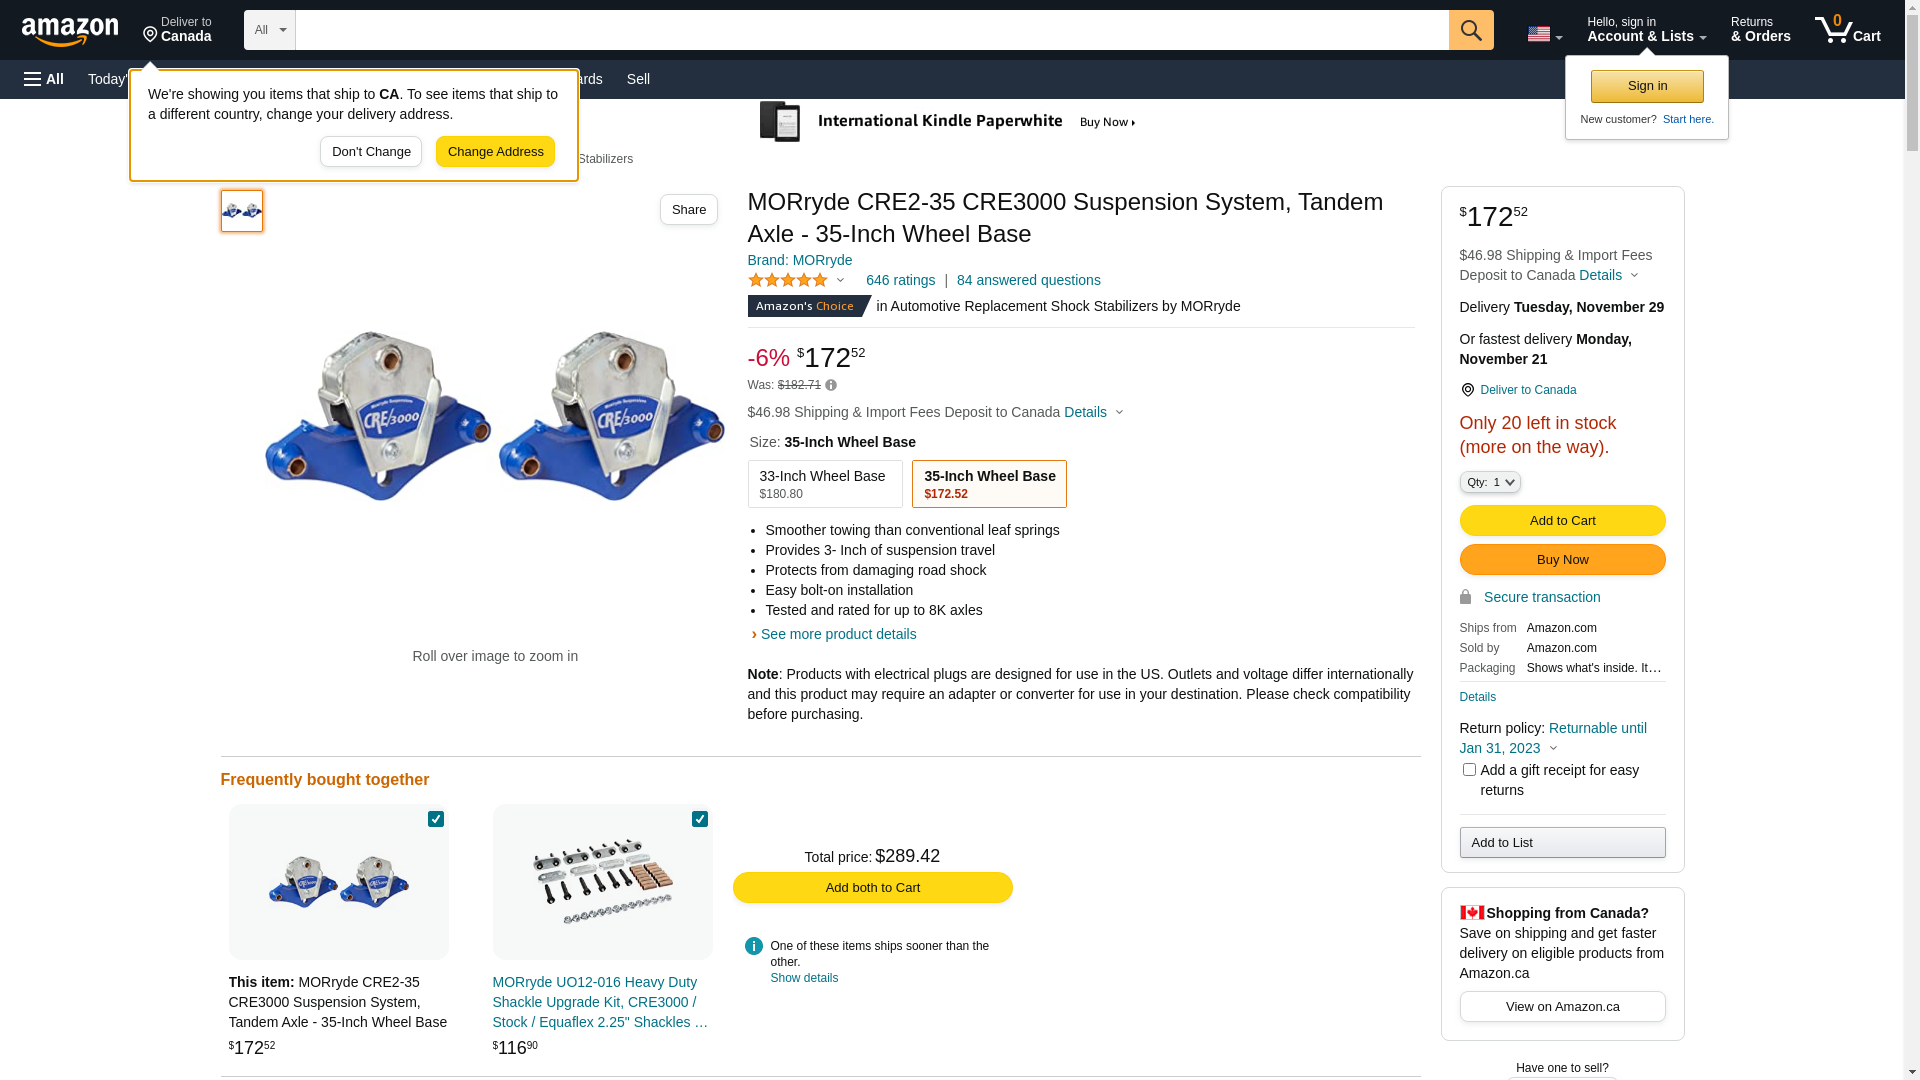Open the Qty quantity dropdown

1489,483
